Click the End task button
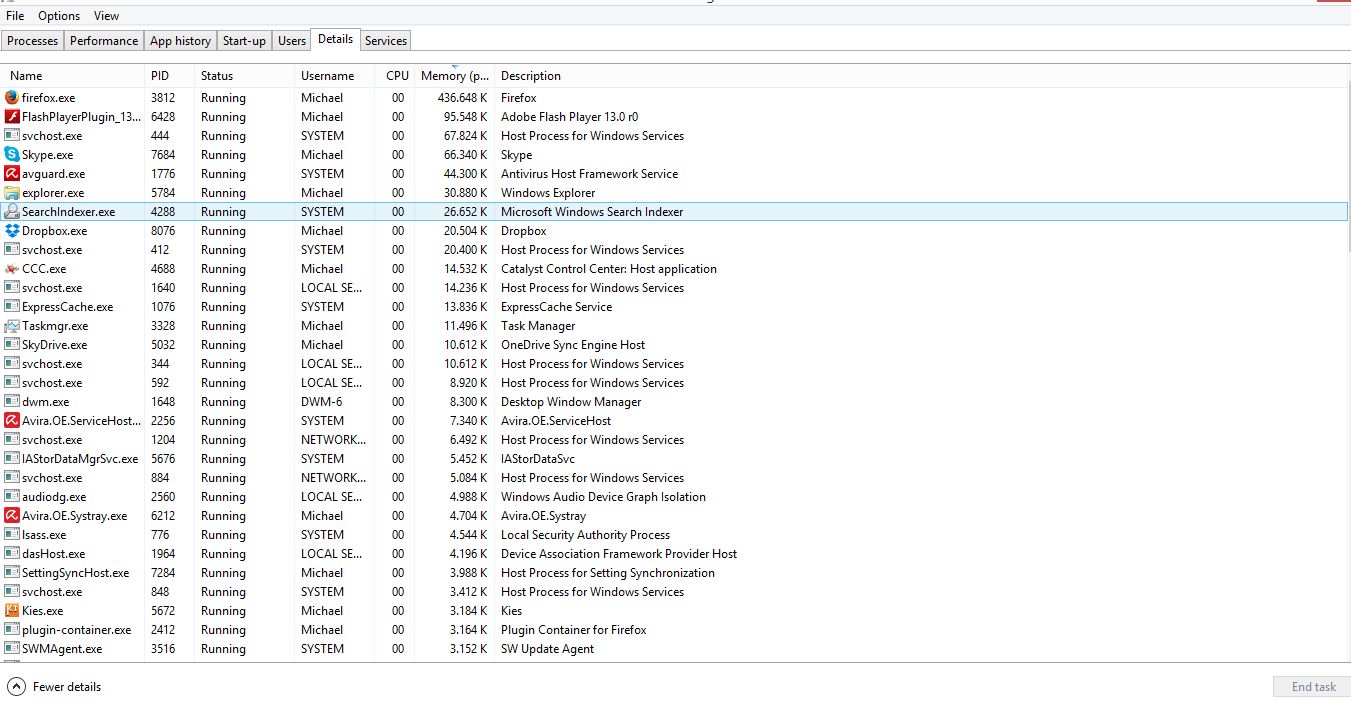The height and width of the screenshot is (704, 1351). [x=1313, y=687]
